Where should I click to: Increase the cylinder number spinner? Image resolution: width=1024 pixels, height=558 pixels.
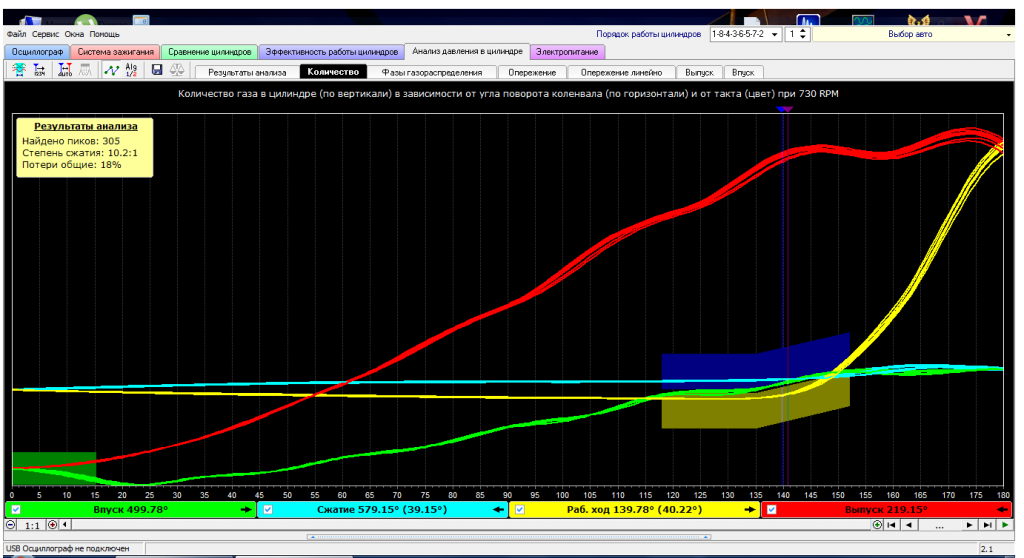(x=803, y=31)
